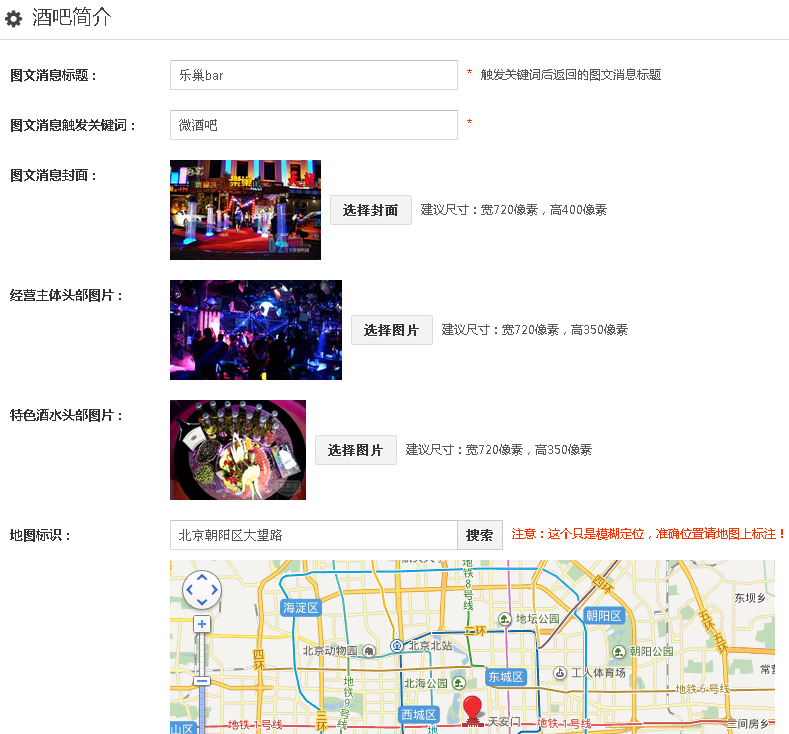Click the 搜索 button next to address
Image resolution: width=789 pixels, height=734 pixels.
(x=480, y=535)
